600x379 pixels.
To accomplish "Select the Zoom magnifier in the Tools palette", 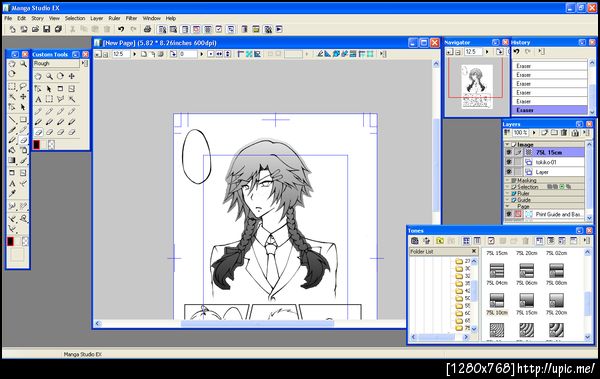I will click(x=23, y=64).
